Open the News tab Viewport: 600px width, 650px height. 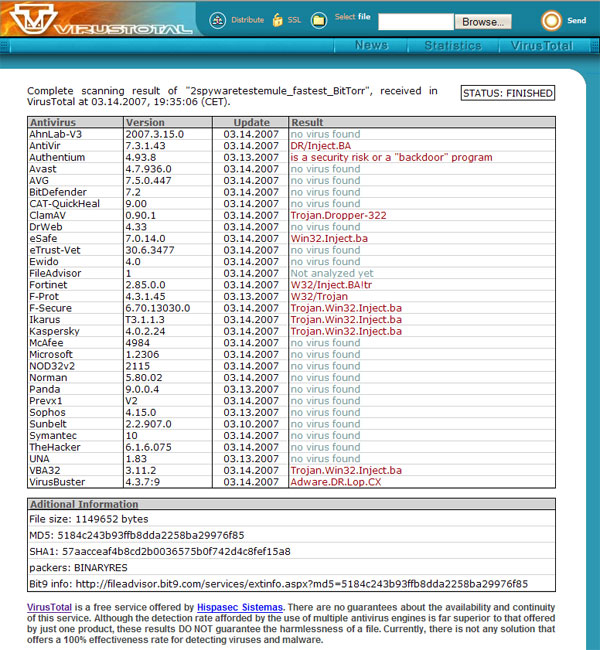point(372,45)
